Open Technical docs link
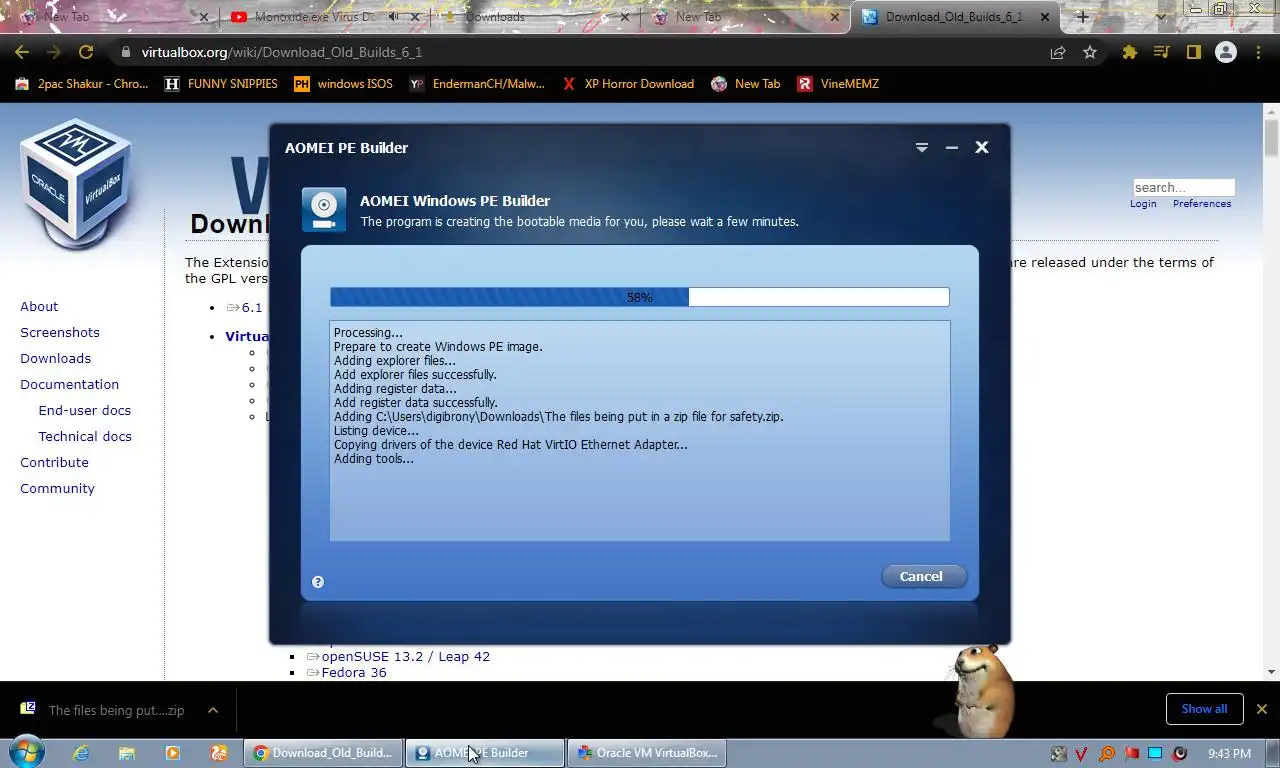The height and width of the screenshot is (768, 1280). click(85, 436)
